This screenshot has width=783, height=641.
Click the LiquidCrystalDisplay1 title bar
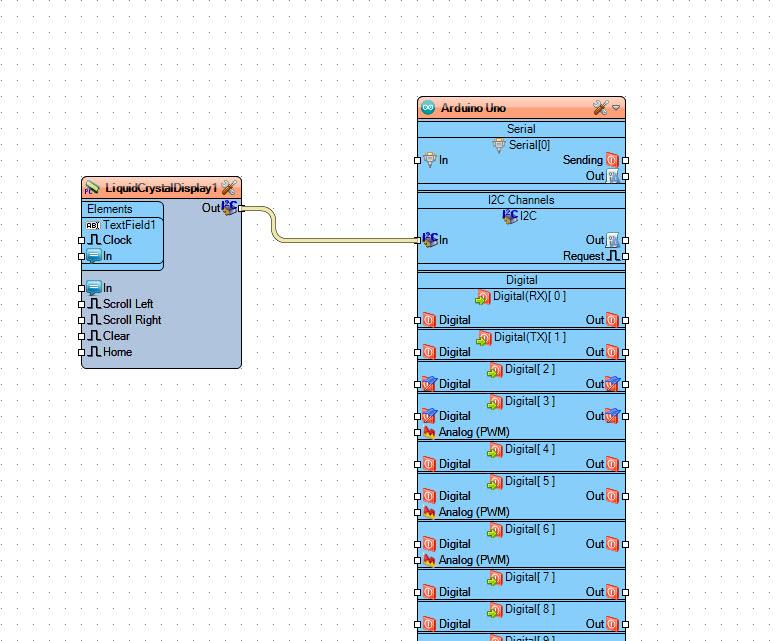[160, 188]
